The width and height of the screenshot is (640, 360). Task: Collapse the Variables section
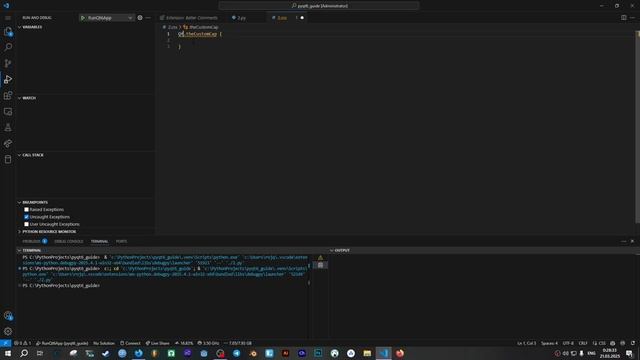click(x=85, y=27)
